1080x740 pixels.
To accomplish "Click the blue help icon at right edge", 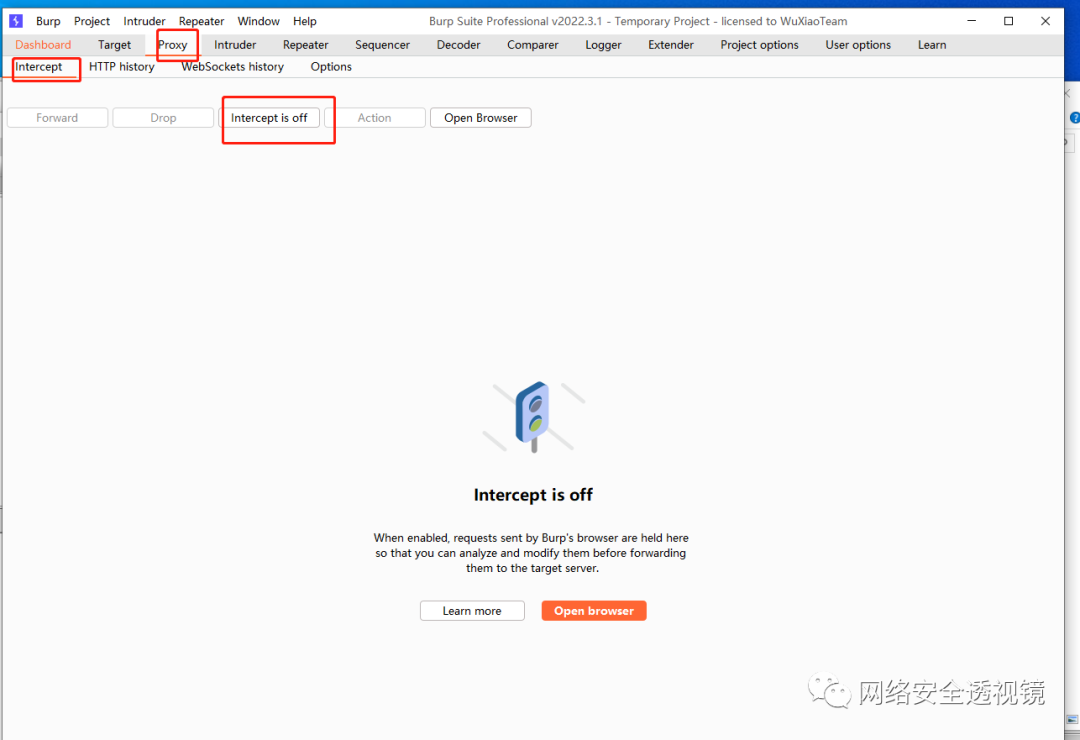I will [x=1074, y=118].
